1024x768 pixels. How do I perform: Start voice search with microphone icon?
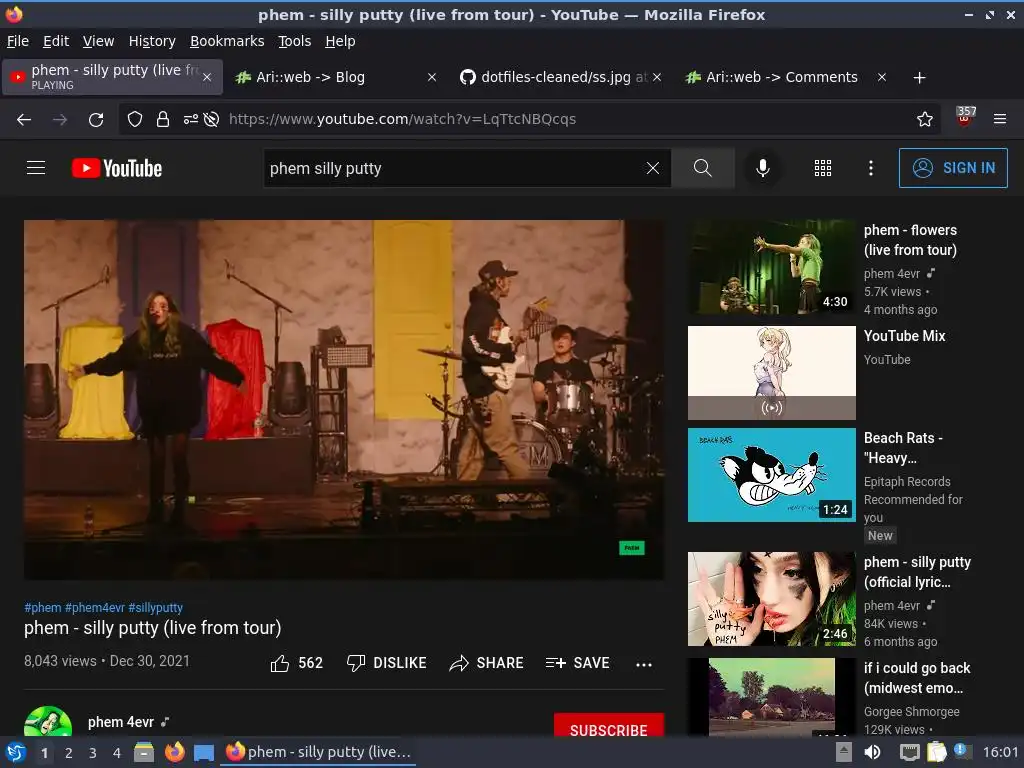coord(762,168)
